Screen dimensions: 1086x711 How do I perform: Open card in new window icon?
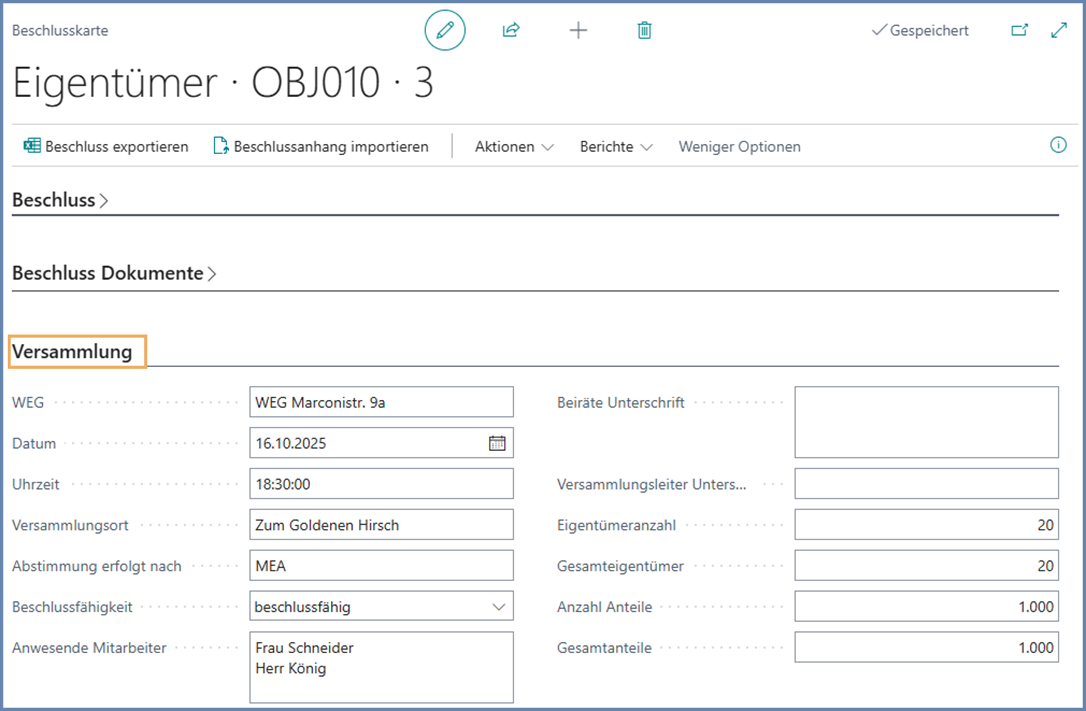(x=1019, y=31)
